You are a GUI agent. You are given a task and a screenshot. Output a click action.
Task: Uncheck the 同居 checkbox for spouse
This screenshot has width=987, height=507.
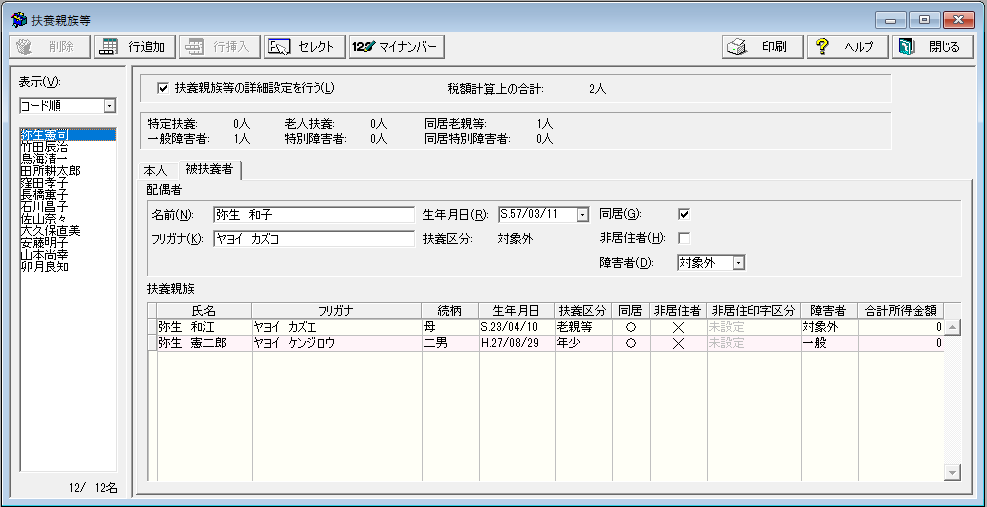tap(684, 214)
